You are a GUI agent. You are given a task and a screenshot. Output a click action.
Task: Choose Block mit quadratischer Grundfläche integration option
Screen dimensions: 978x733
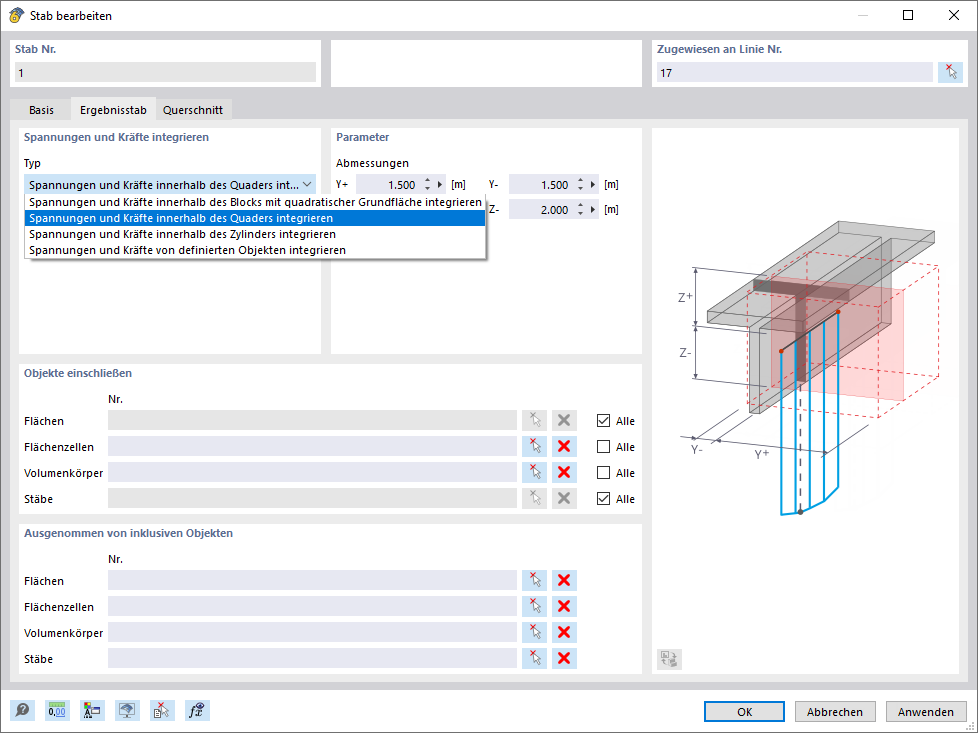pyautogui.click(x=255, y=202)
